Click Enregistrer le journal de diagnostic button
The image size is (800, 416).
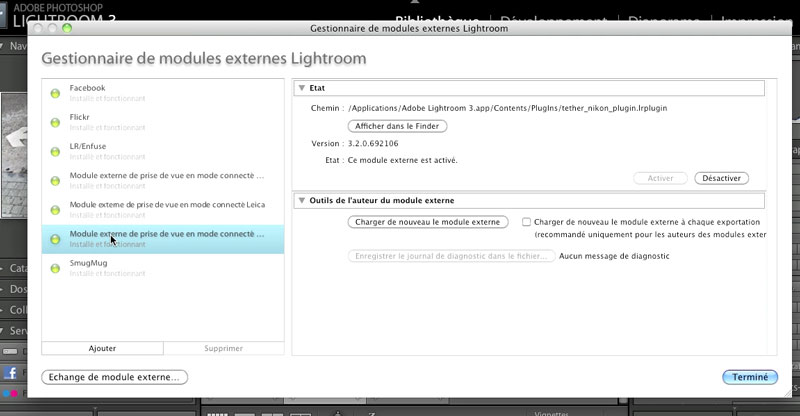click(x=451, y=256)
